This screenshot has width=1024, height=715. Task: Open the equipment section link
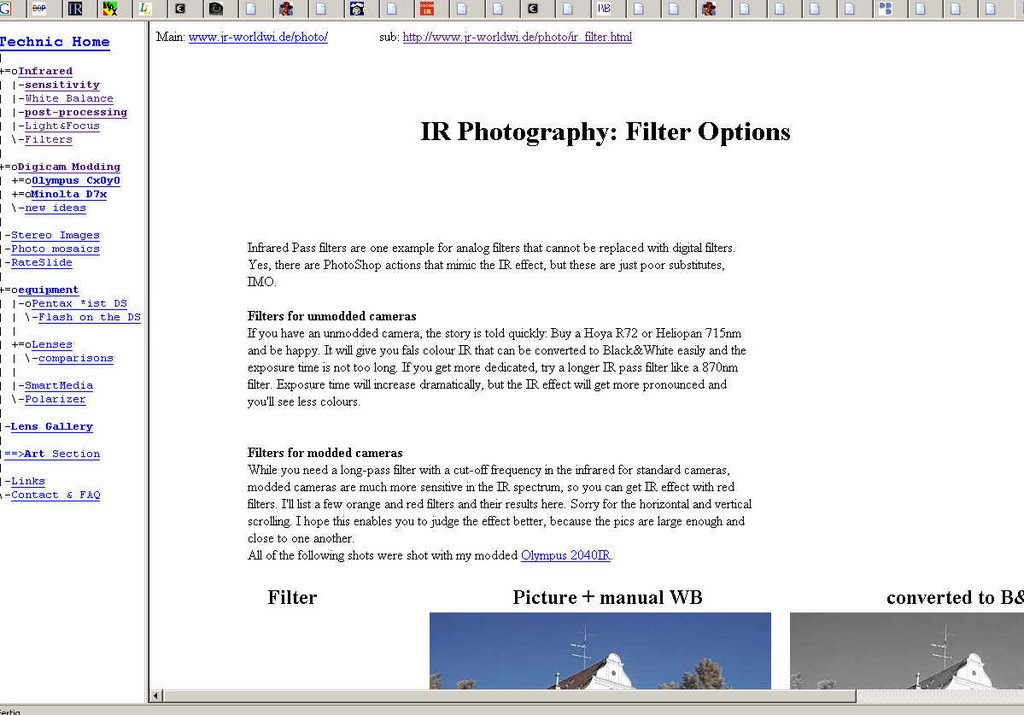(x=48, y=291)
